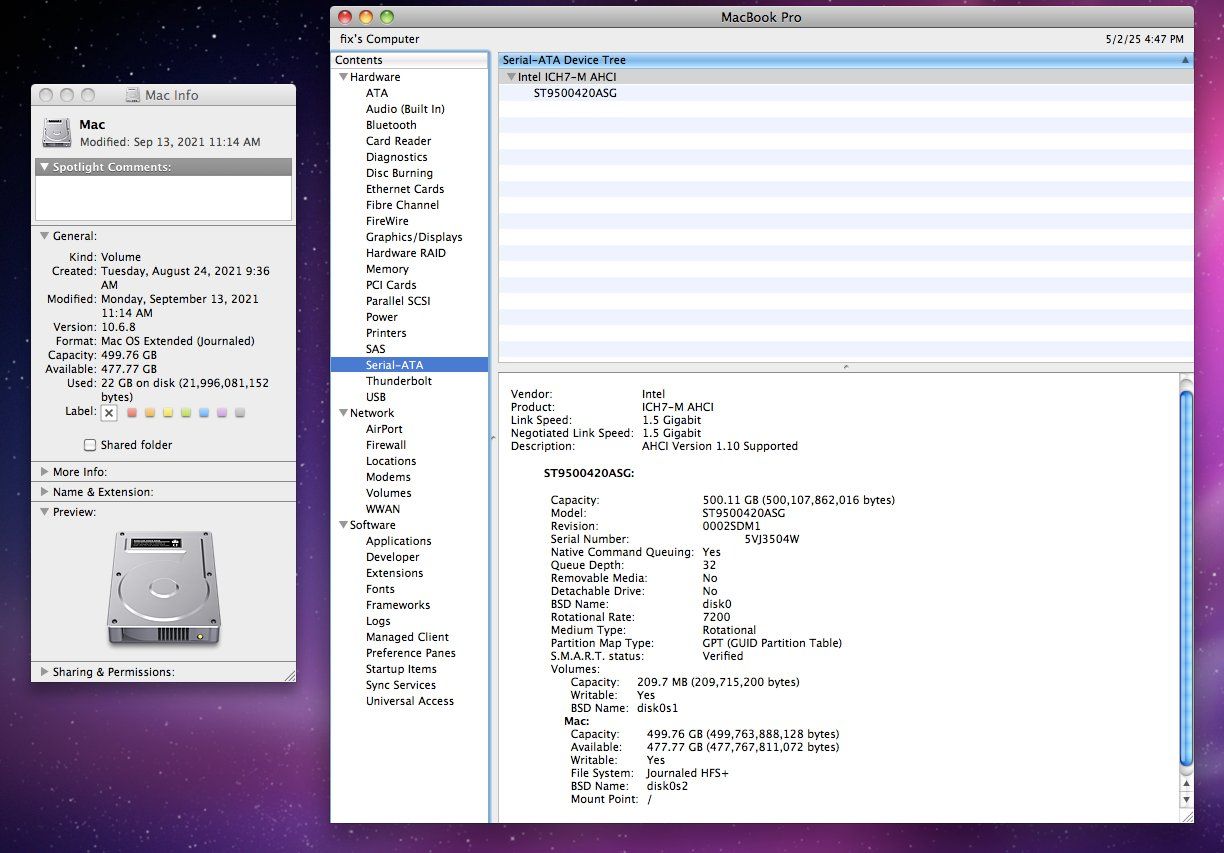This screenshot has width=1224, height=853.
Task: Open the USB hardware entry
Action: (x=376, y=397)
